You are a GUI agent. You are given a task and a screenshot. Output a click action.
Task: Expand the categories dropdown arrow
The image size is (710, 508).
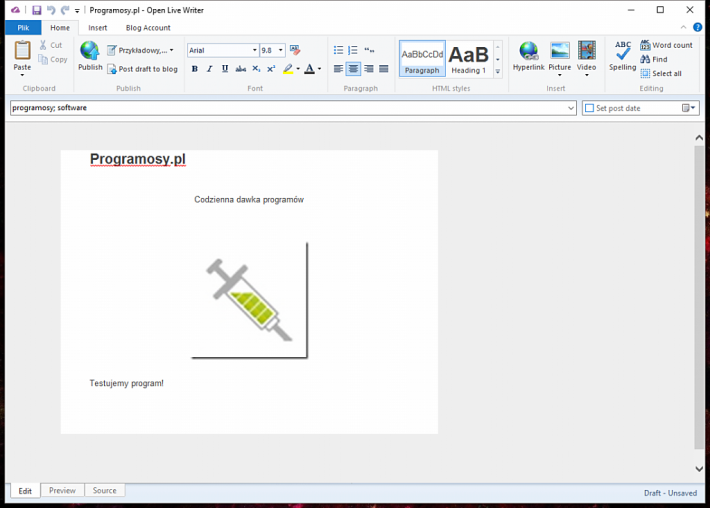click(571, 108)
